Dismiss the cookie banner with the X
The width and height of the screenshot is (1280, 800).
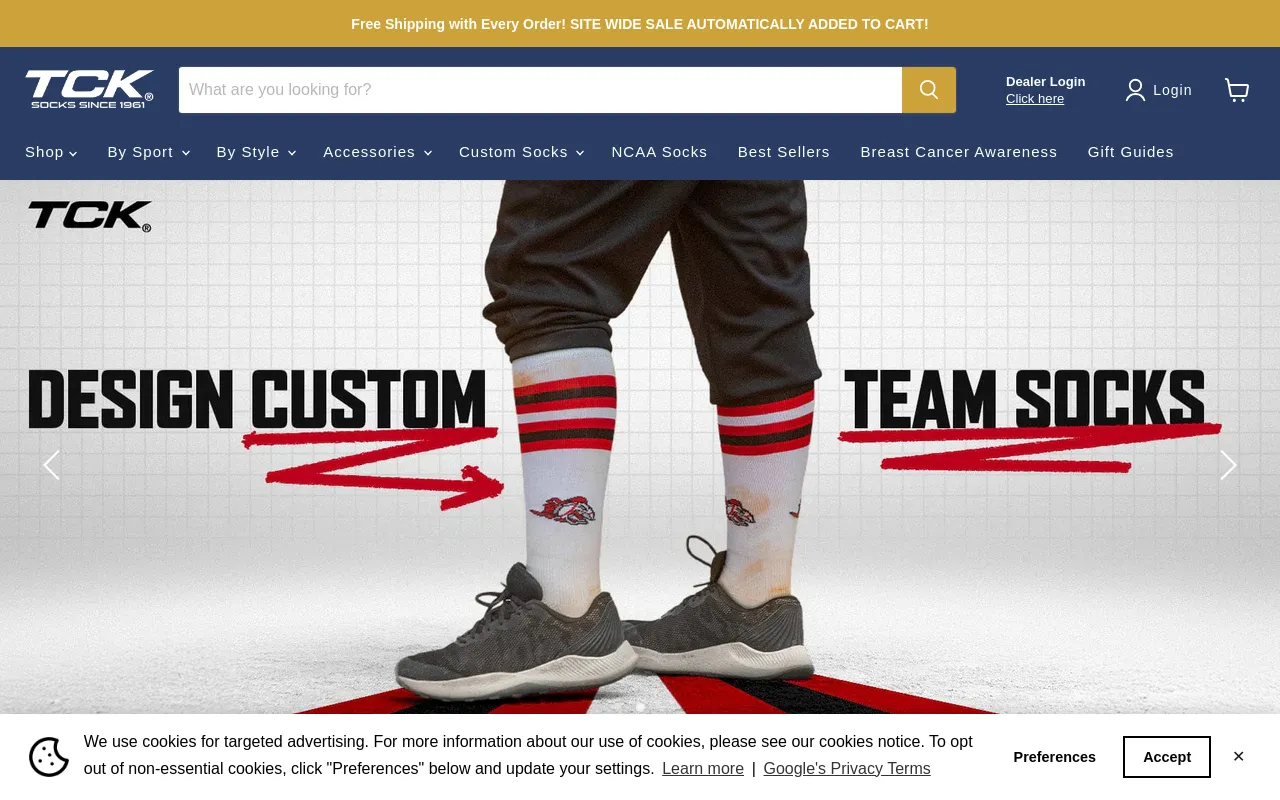pyautogui.click(x=1238, y=756)
